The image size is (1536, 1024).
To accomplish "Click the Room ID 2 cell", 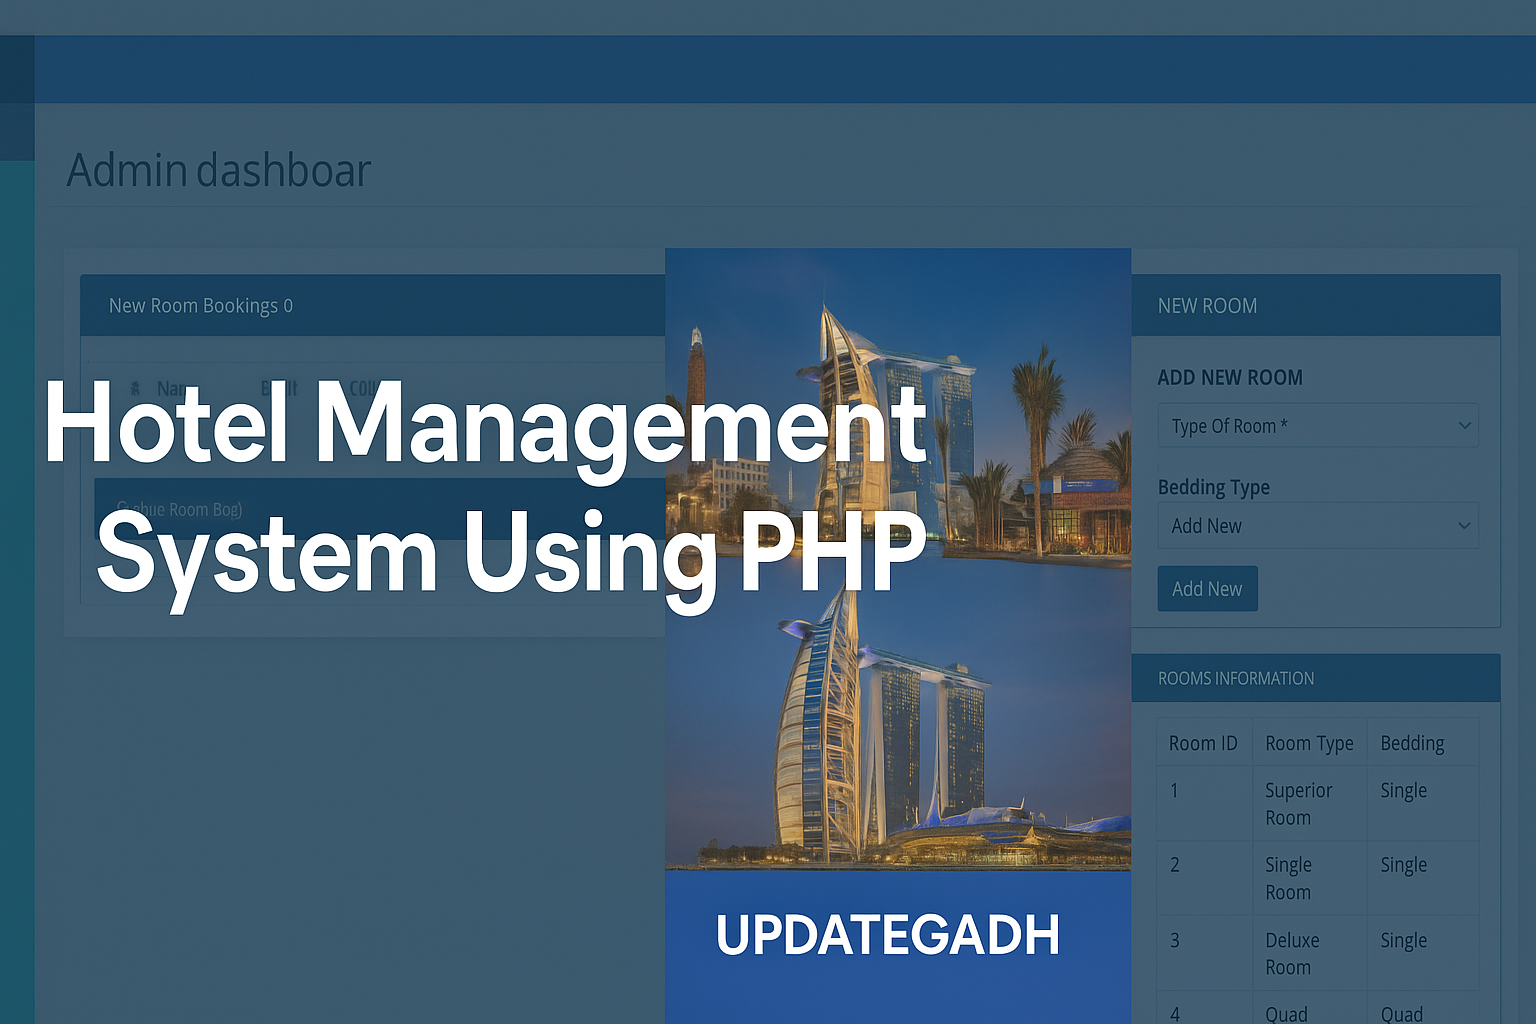I will tap(1204, 878).
